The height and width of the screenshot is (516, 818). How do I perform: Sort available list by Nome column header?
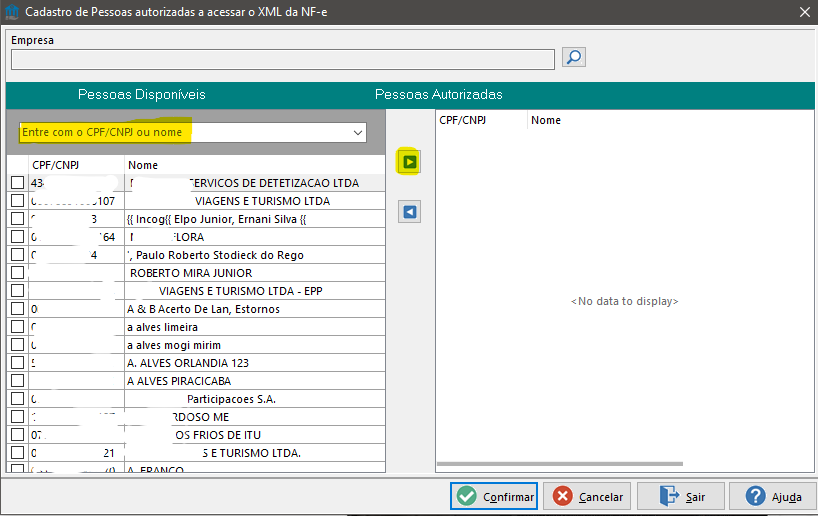pyautogui.click(x=255, y=165)
